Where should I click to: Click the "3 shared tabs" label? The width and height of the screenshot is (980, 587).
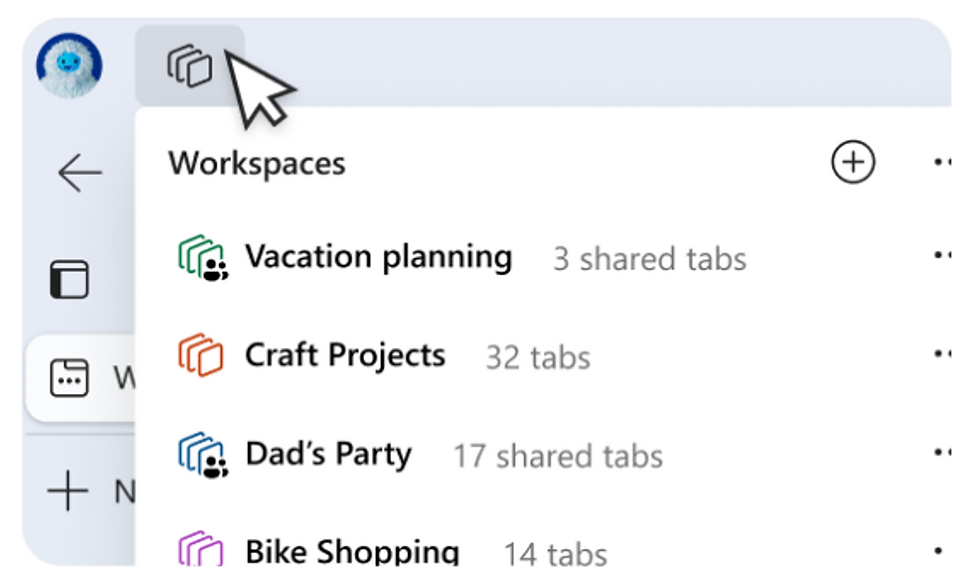click(x=650, y=259)
